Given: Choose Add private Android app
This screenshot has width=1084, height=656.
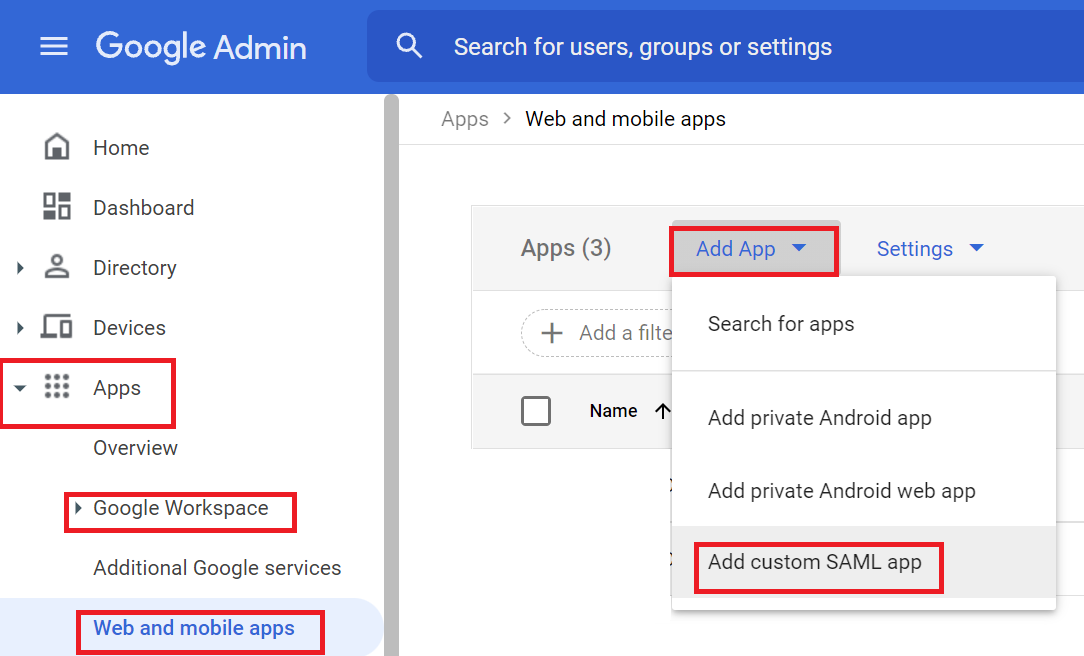Looking at the screenshot, I should [863, 418].
